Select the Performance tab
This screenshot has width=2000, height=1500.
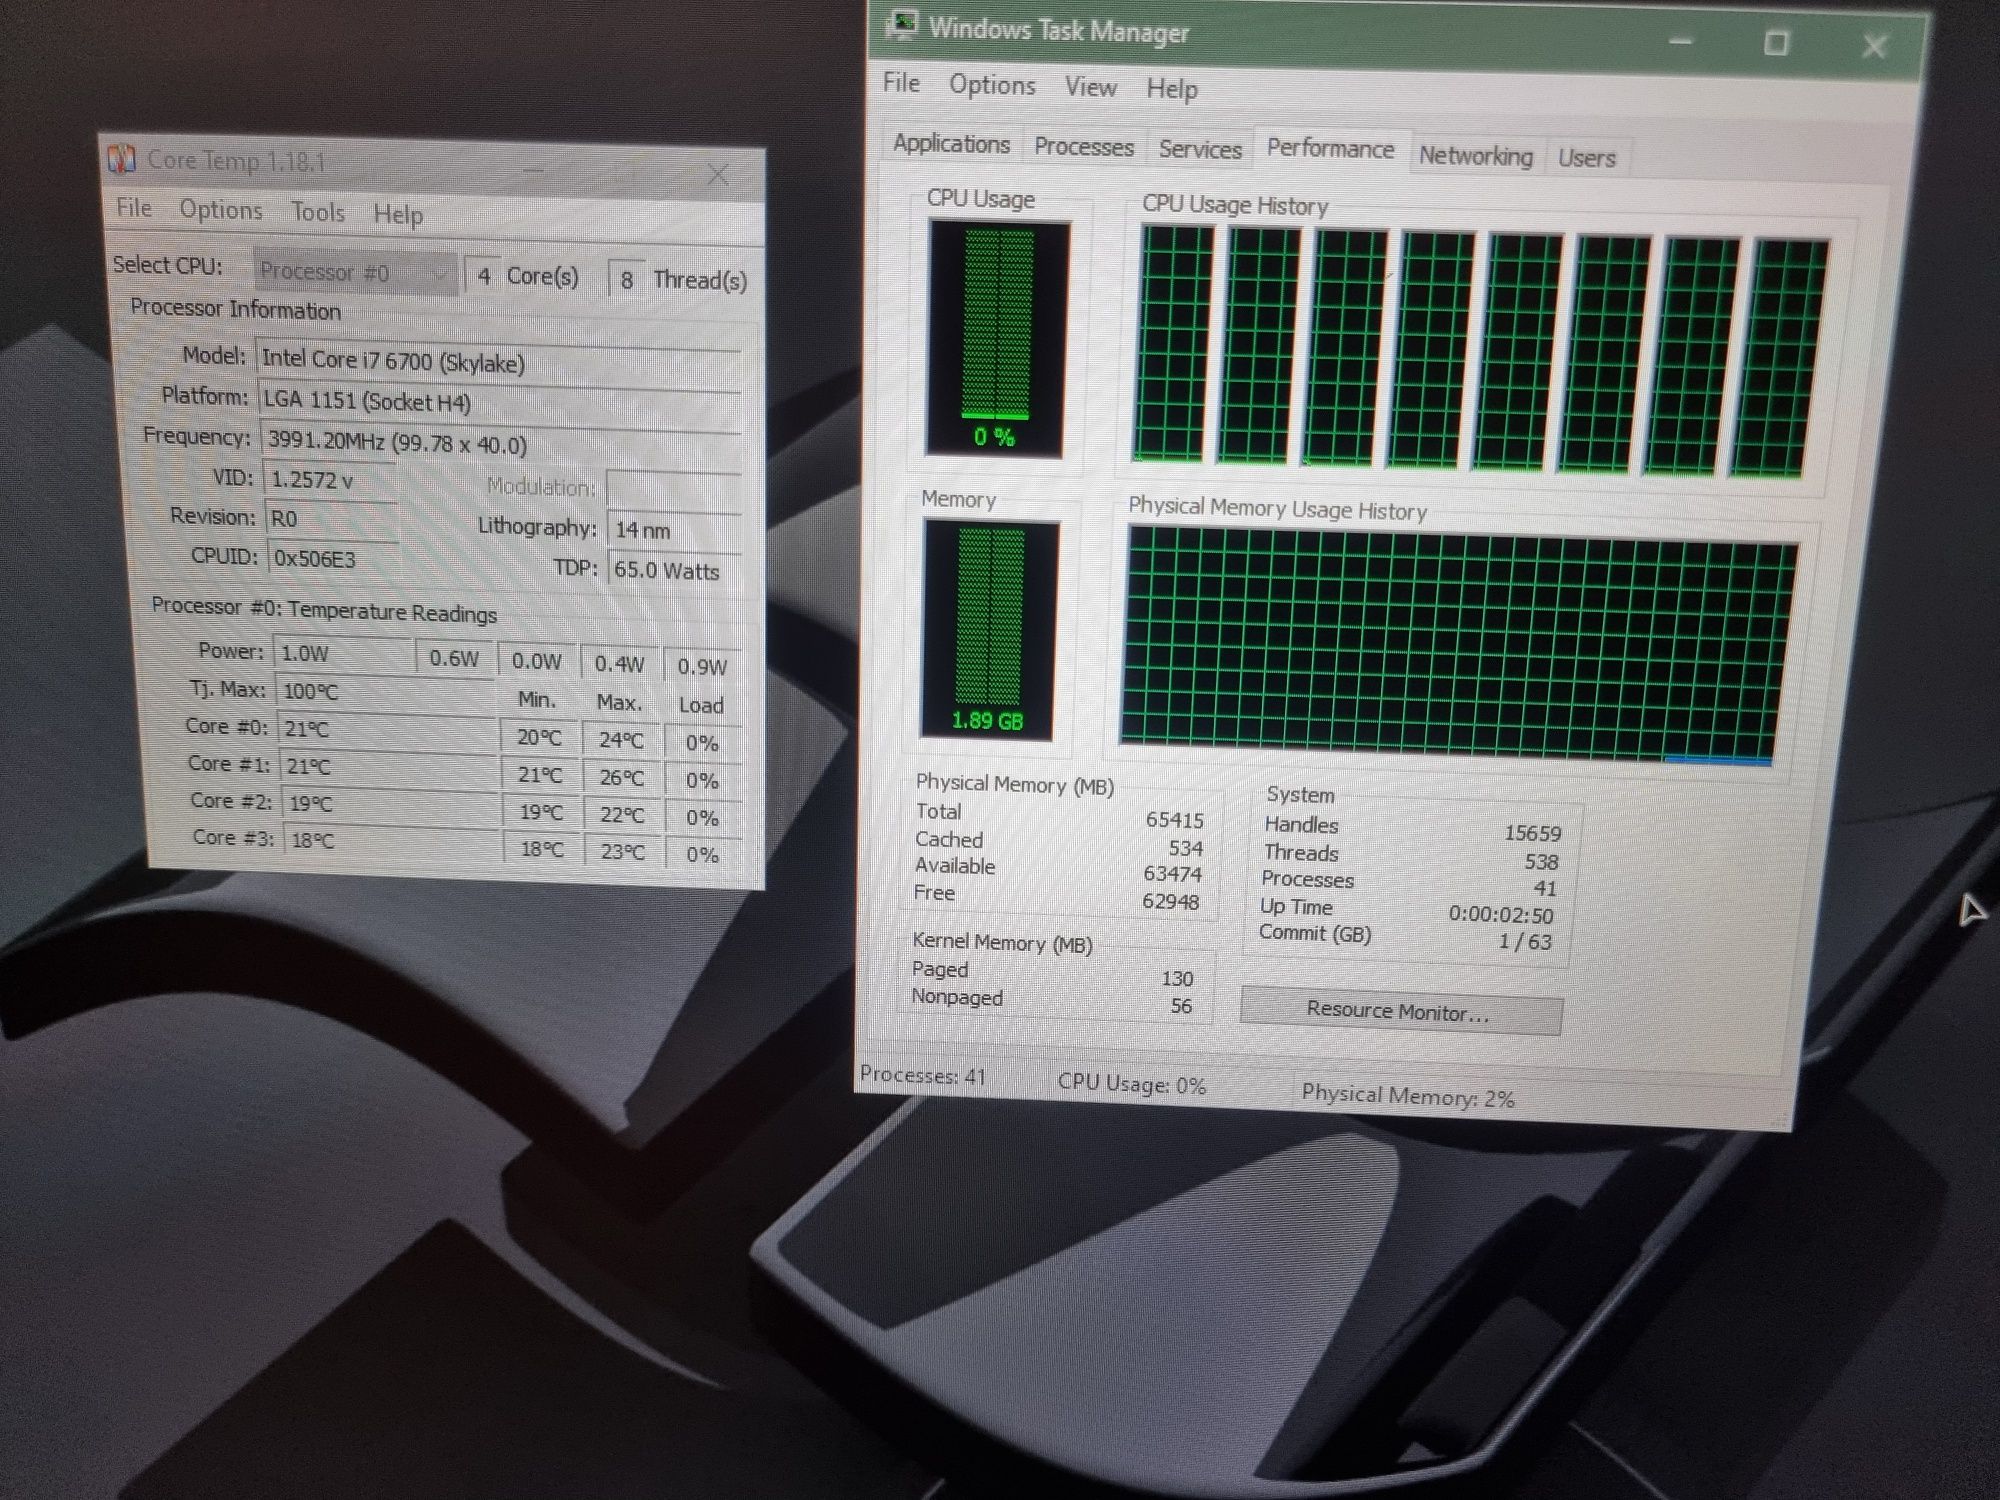tap(1330, 149)
